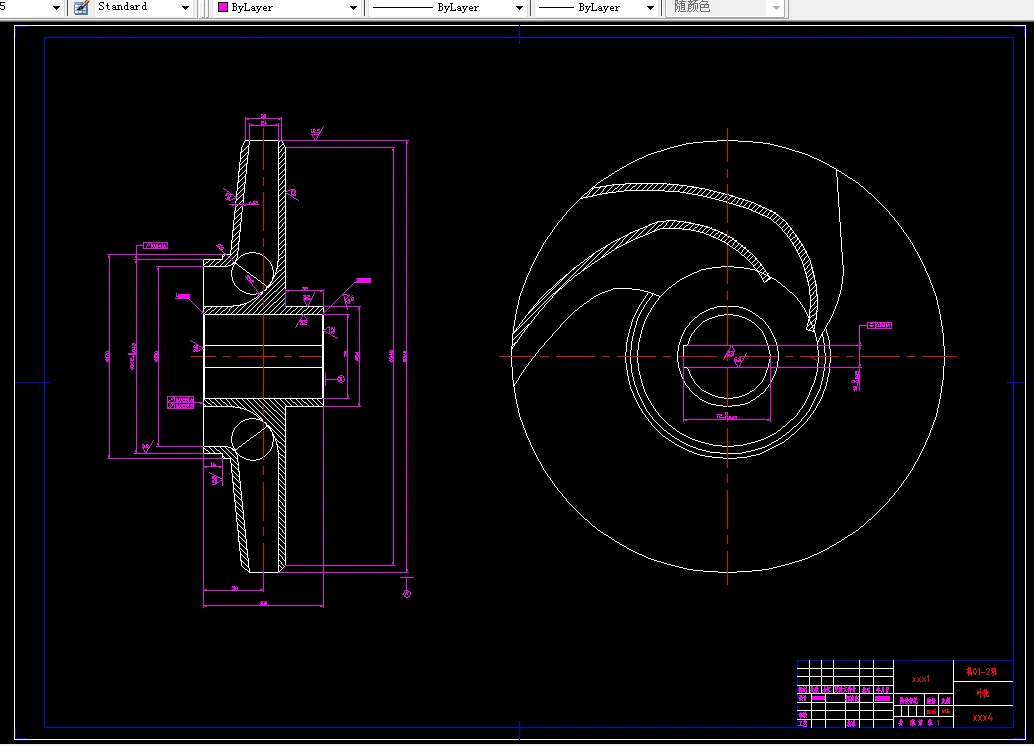
Task: Select the xxx4 text in title block
Action: tap(982, 717)
